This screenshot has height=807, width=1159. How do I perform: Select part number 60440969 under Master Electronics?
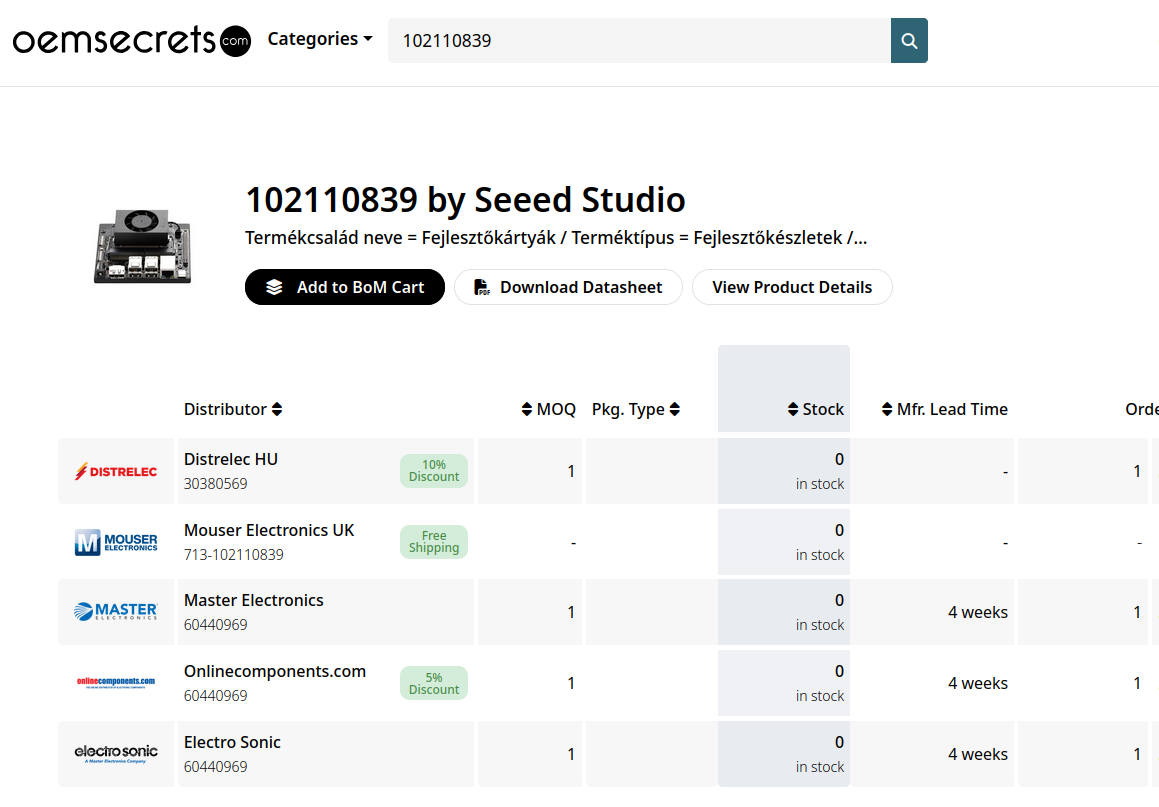click(215, 624)
